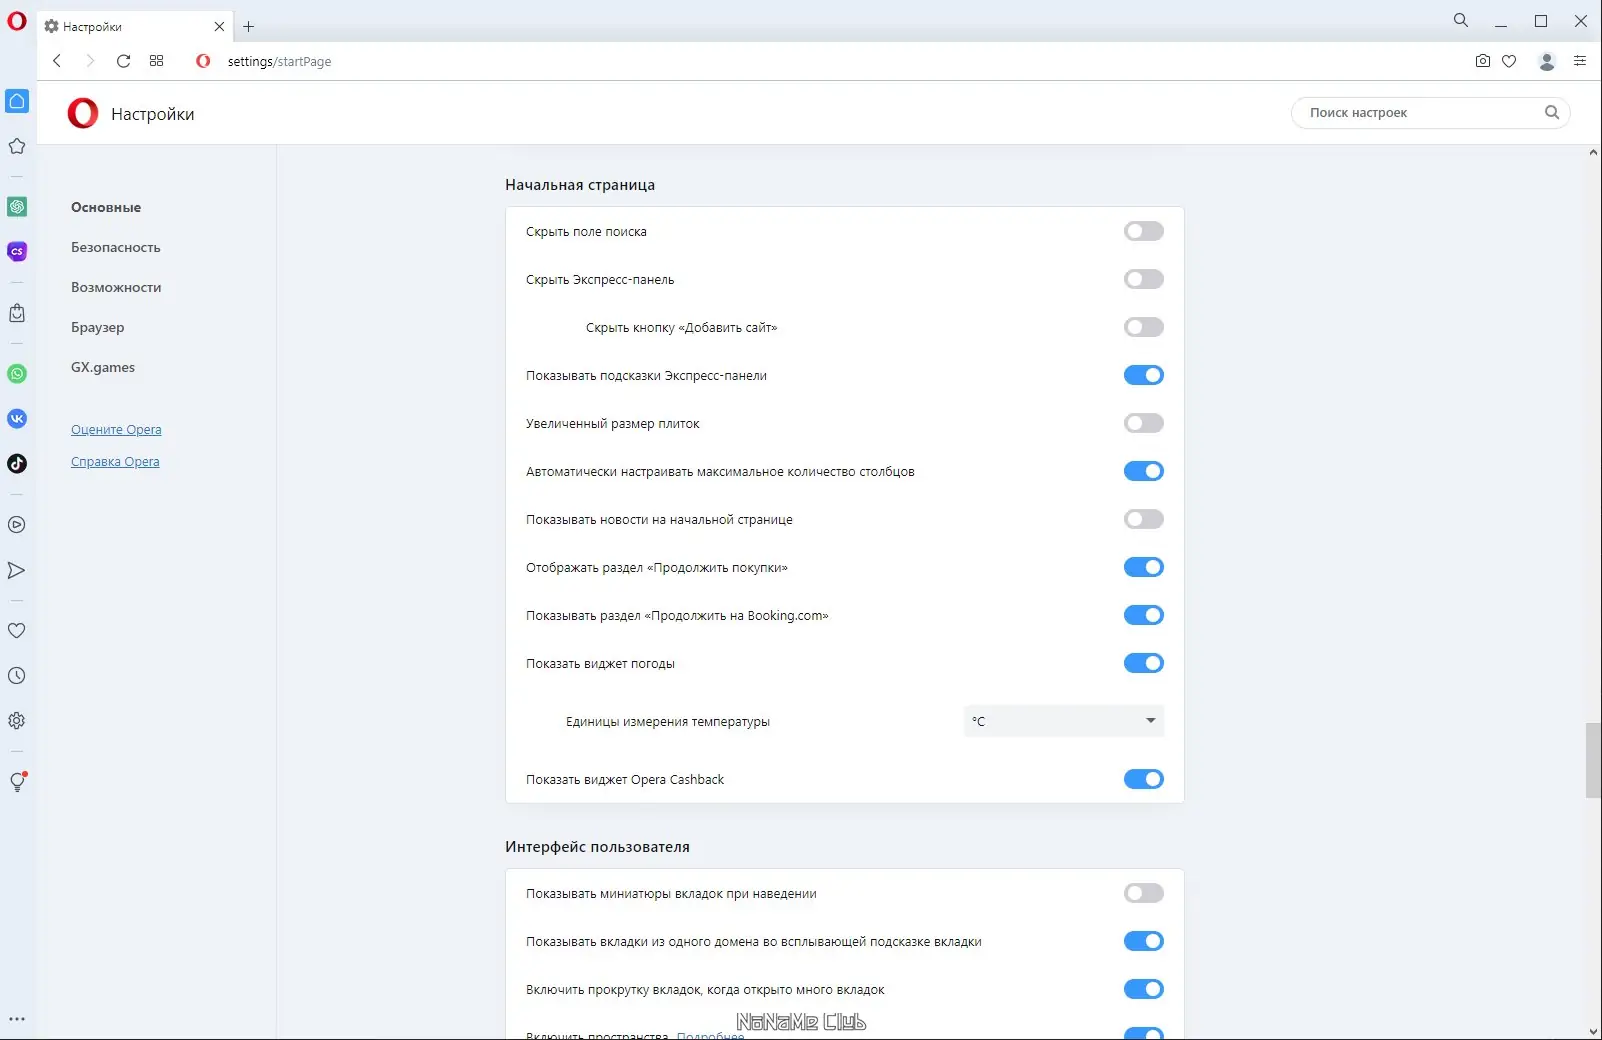Viewport: 1602px width, 1040px height.
Task: Open TikTok from the sidebar
Action: [17, 464]
